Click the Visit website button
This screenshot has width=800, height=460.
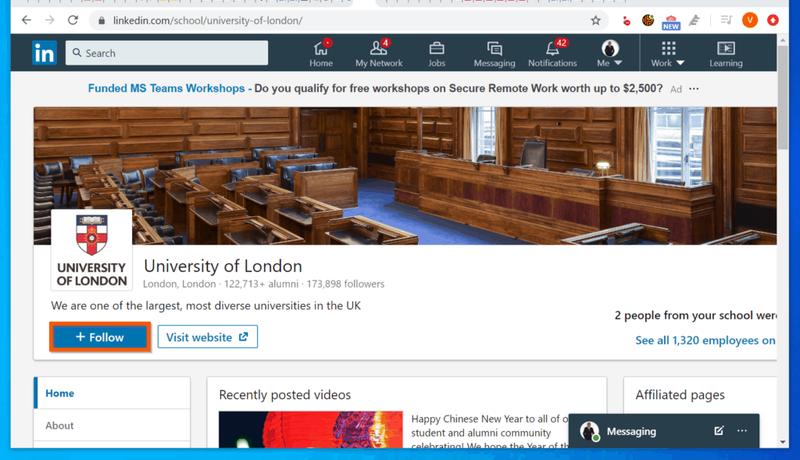207,337
